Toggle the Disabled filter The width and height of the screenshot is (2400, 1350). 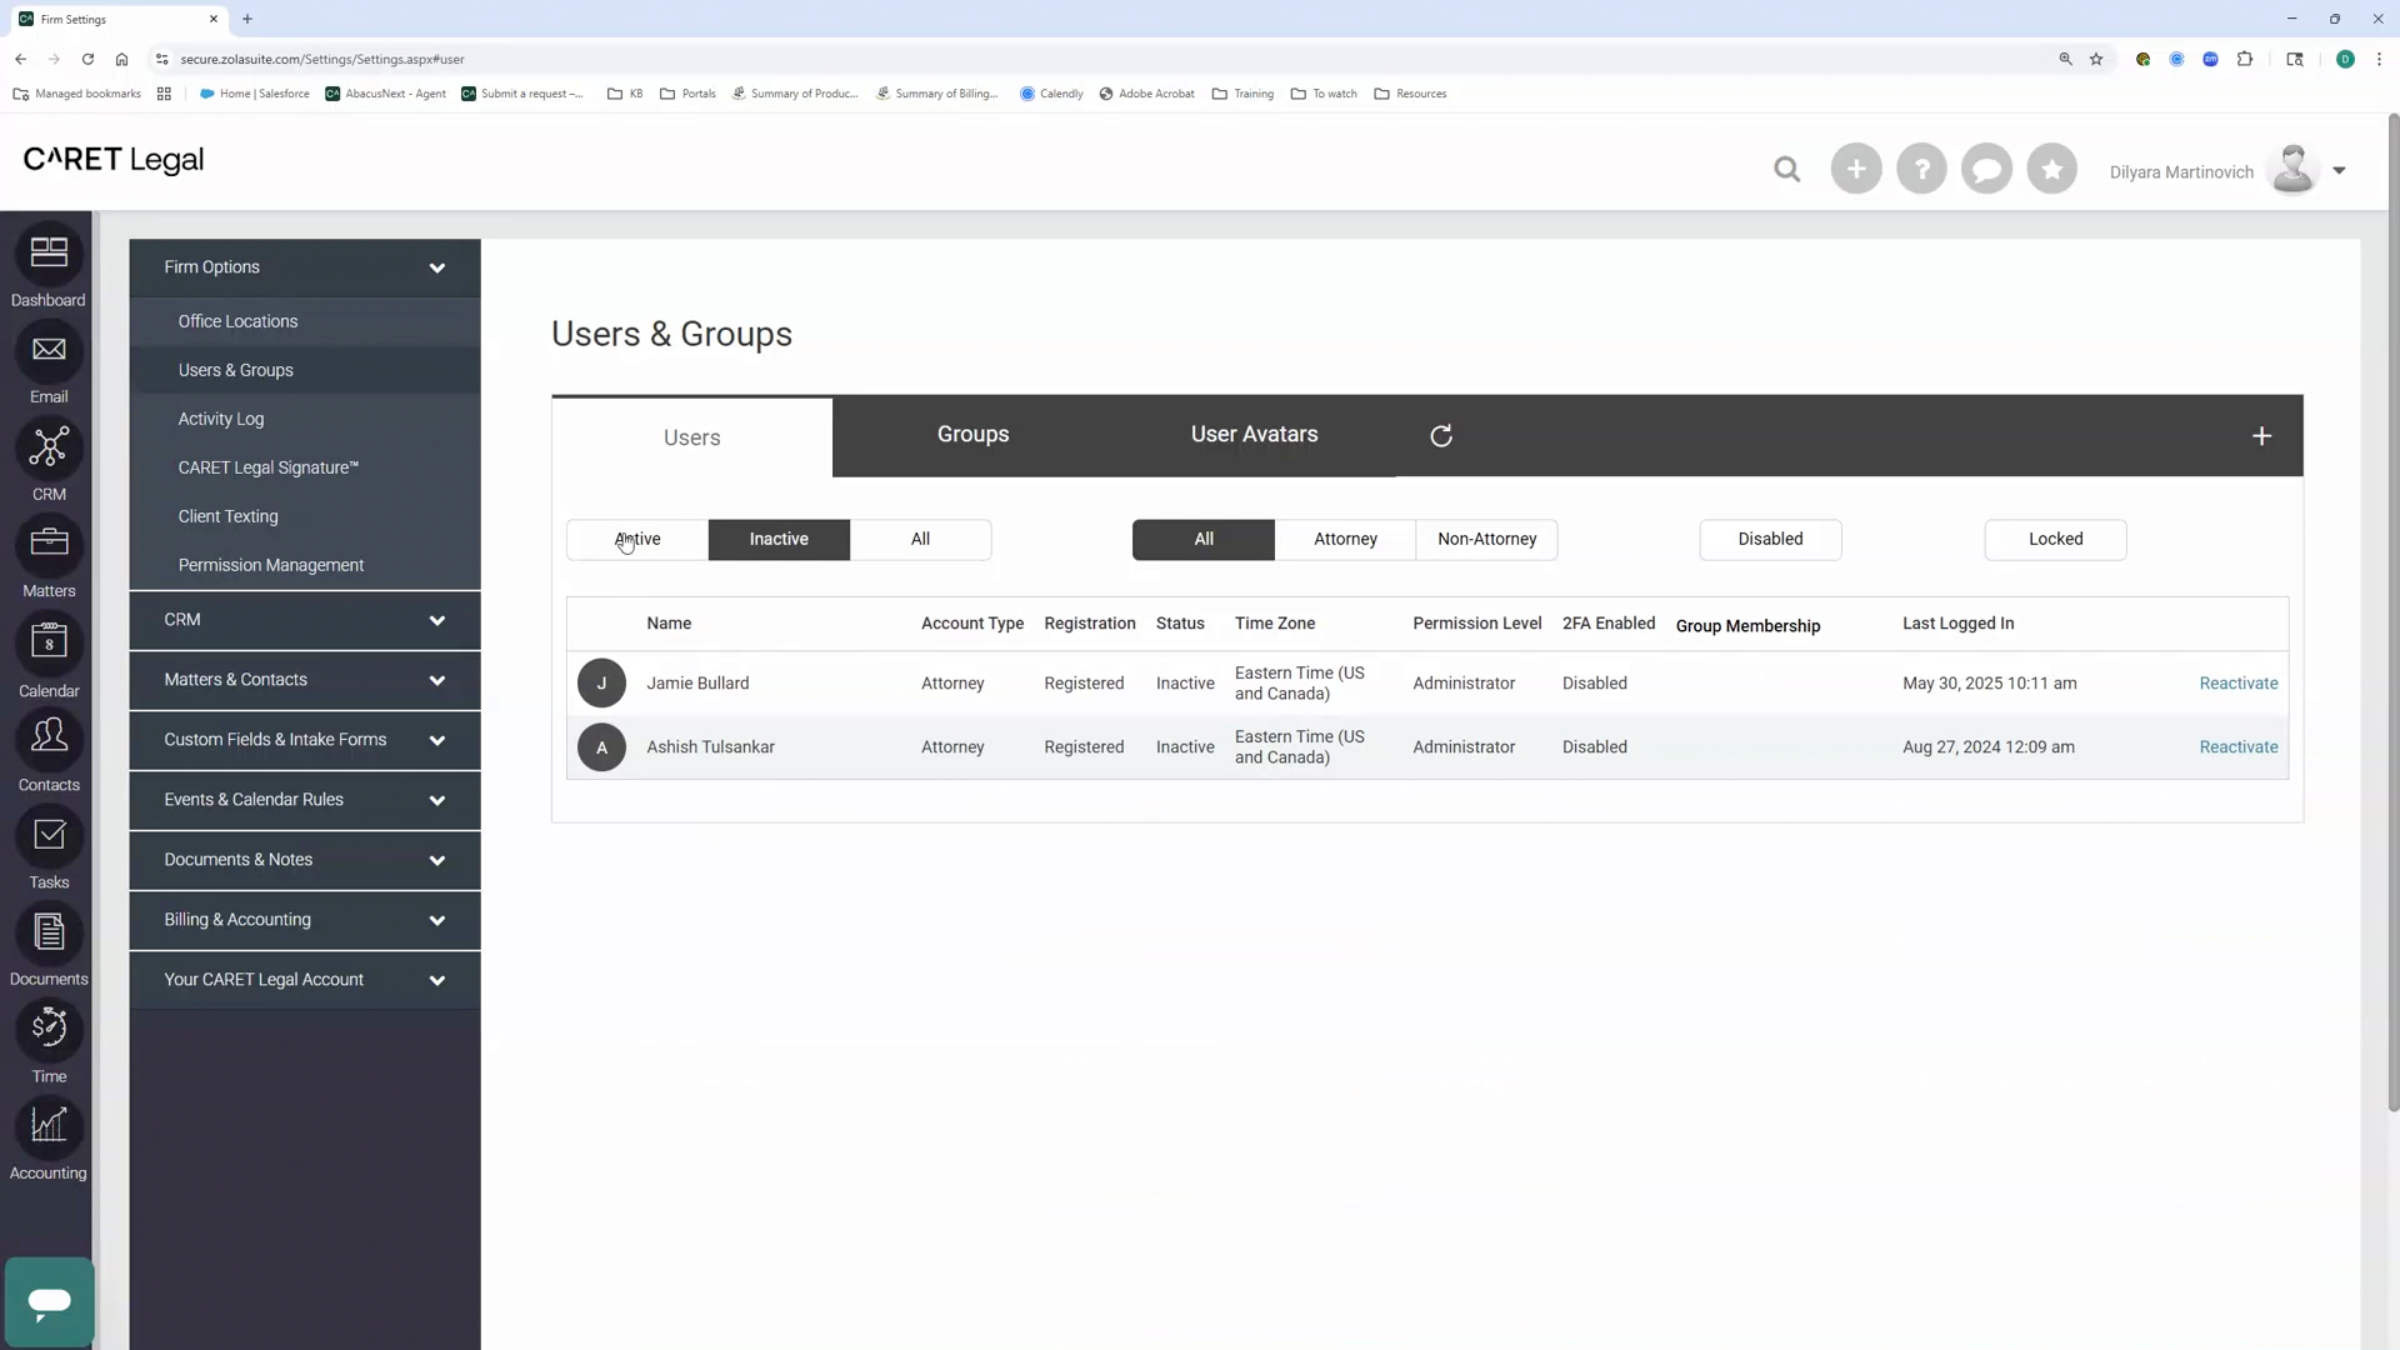pos(1770,539)
